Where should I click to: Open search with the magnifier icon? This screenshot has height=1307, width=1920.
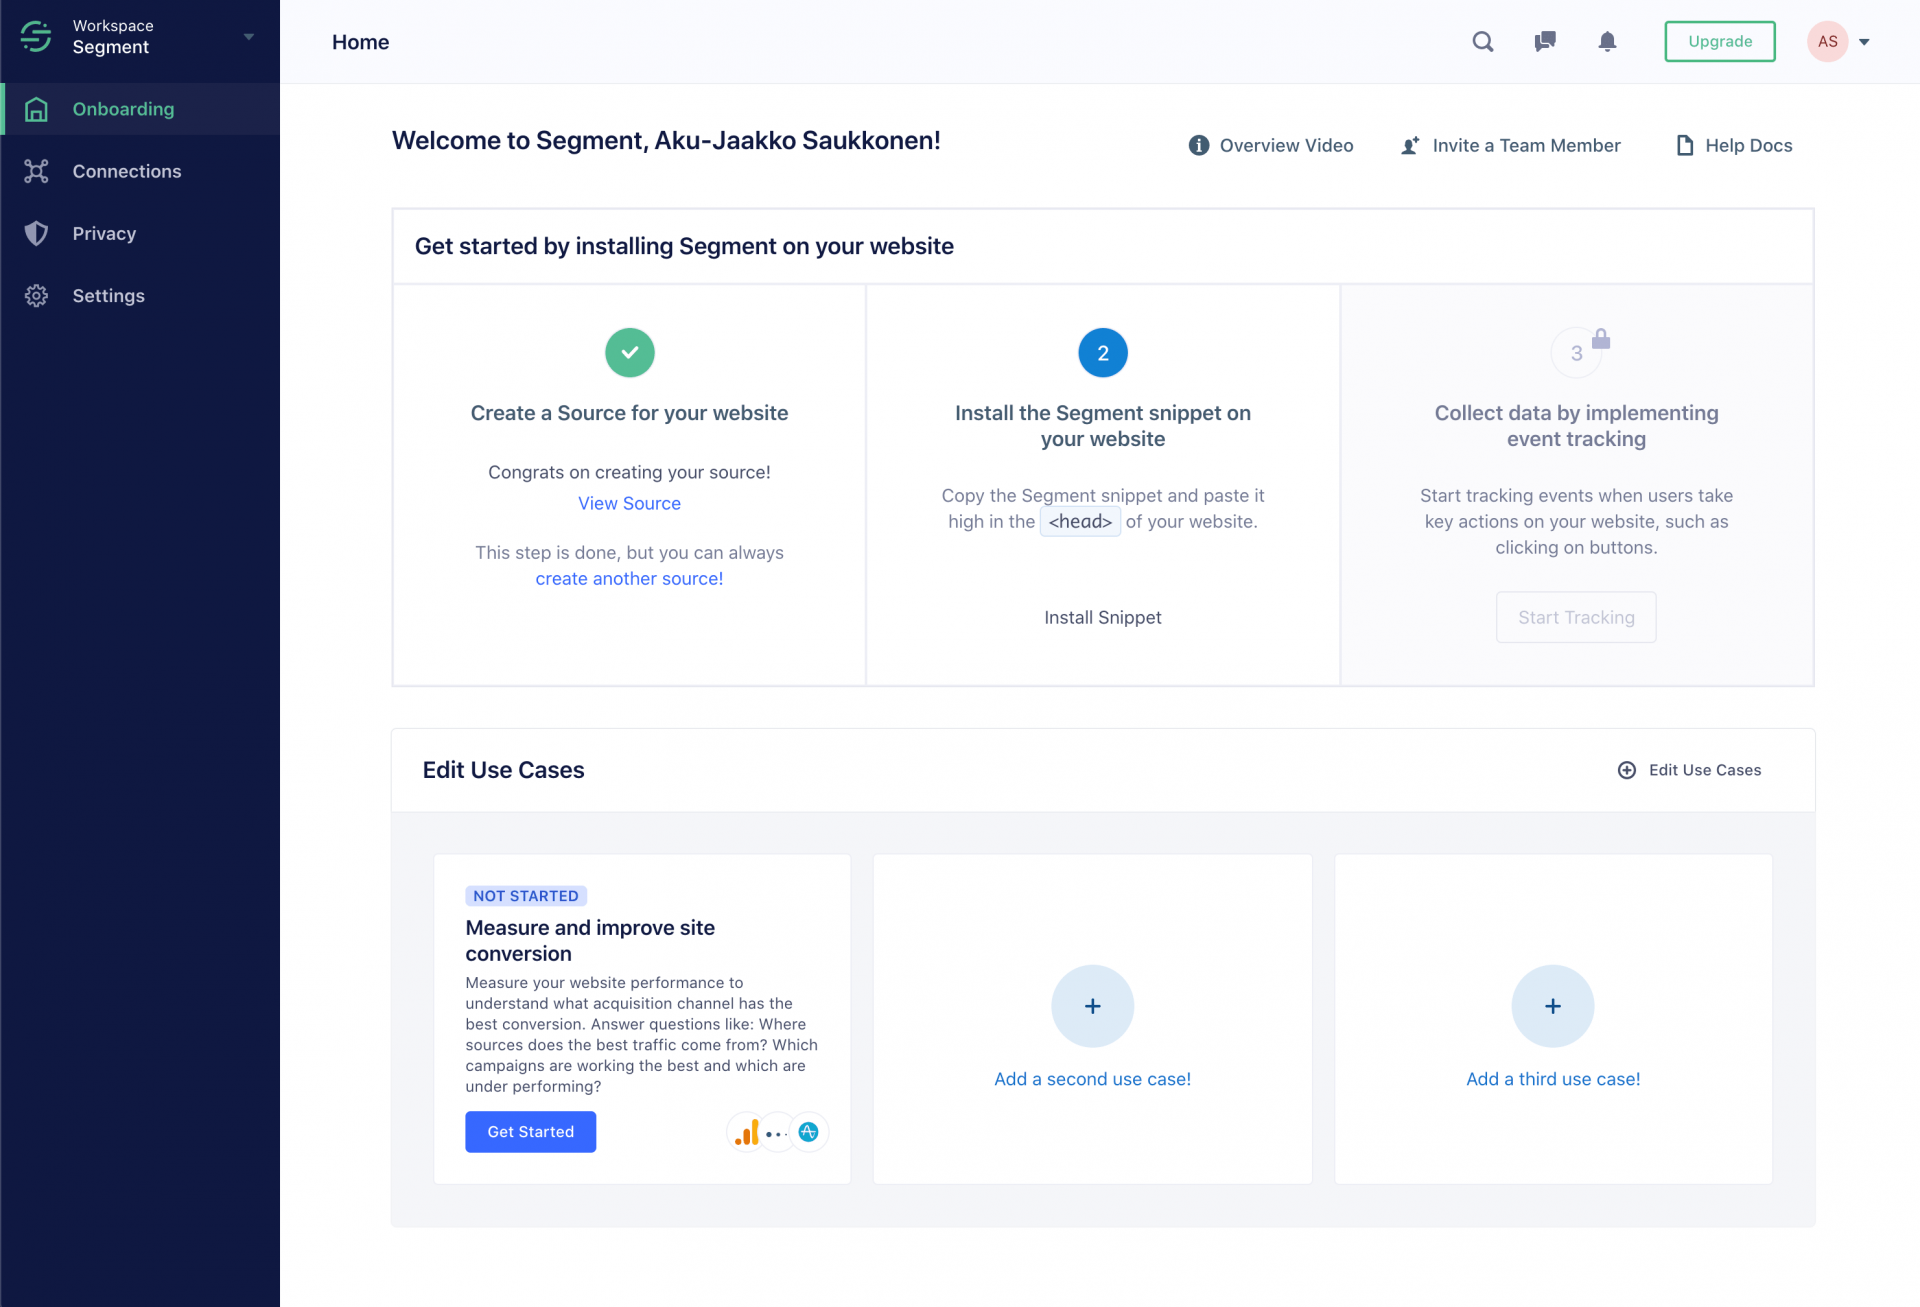(1483, 41)
